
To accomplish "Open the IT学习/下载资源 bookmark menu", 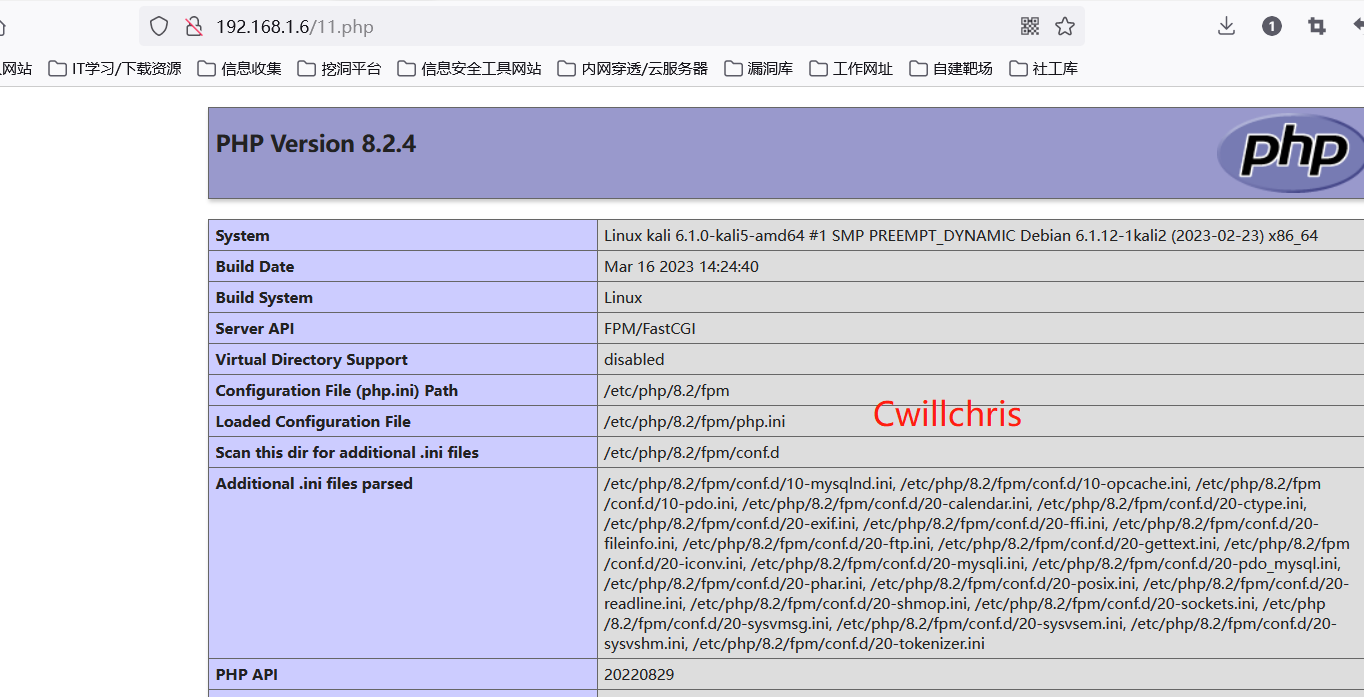I will [x=114, y=68].
